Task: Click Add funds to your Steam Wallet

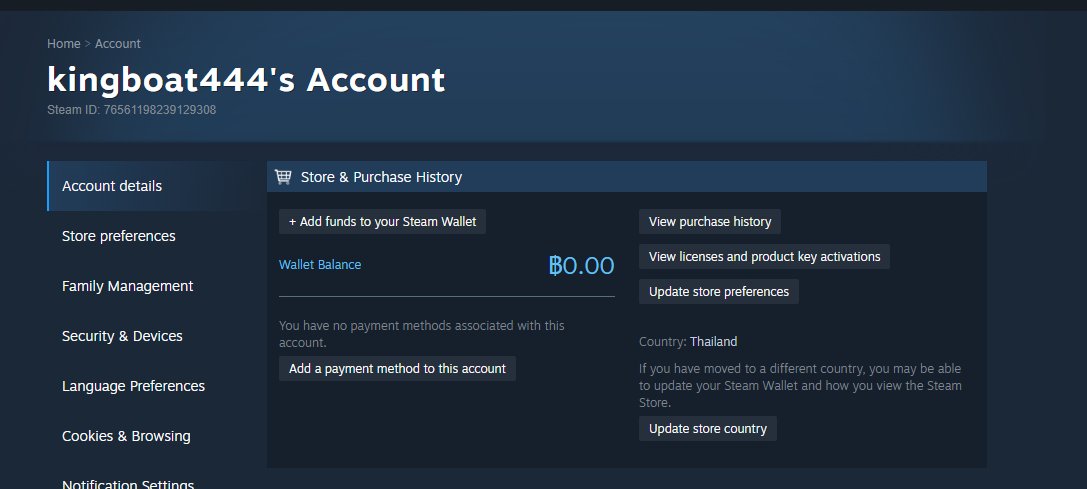Action: click(x=382, y=222)
